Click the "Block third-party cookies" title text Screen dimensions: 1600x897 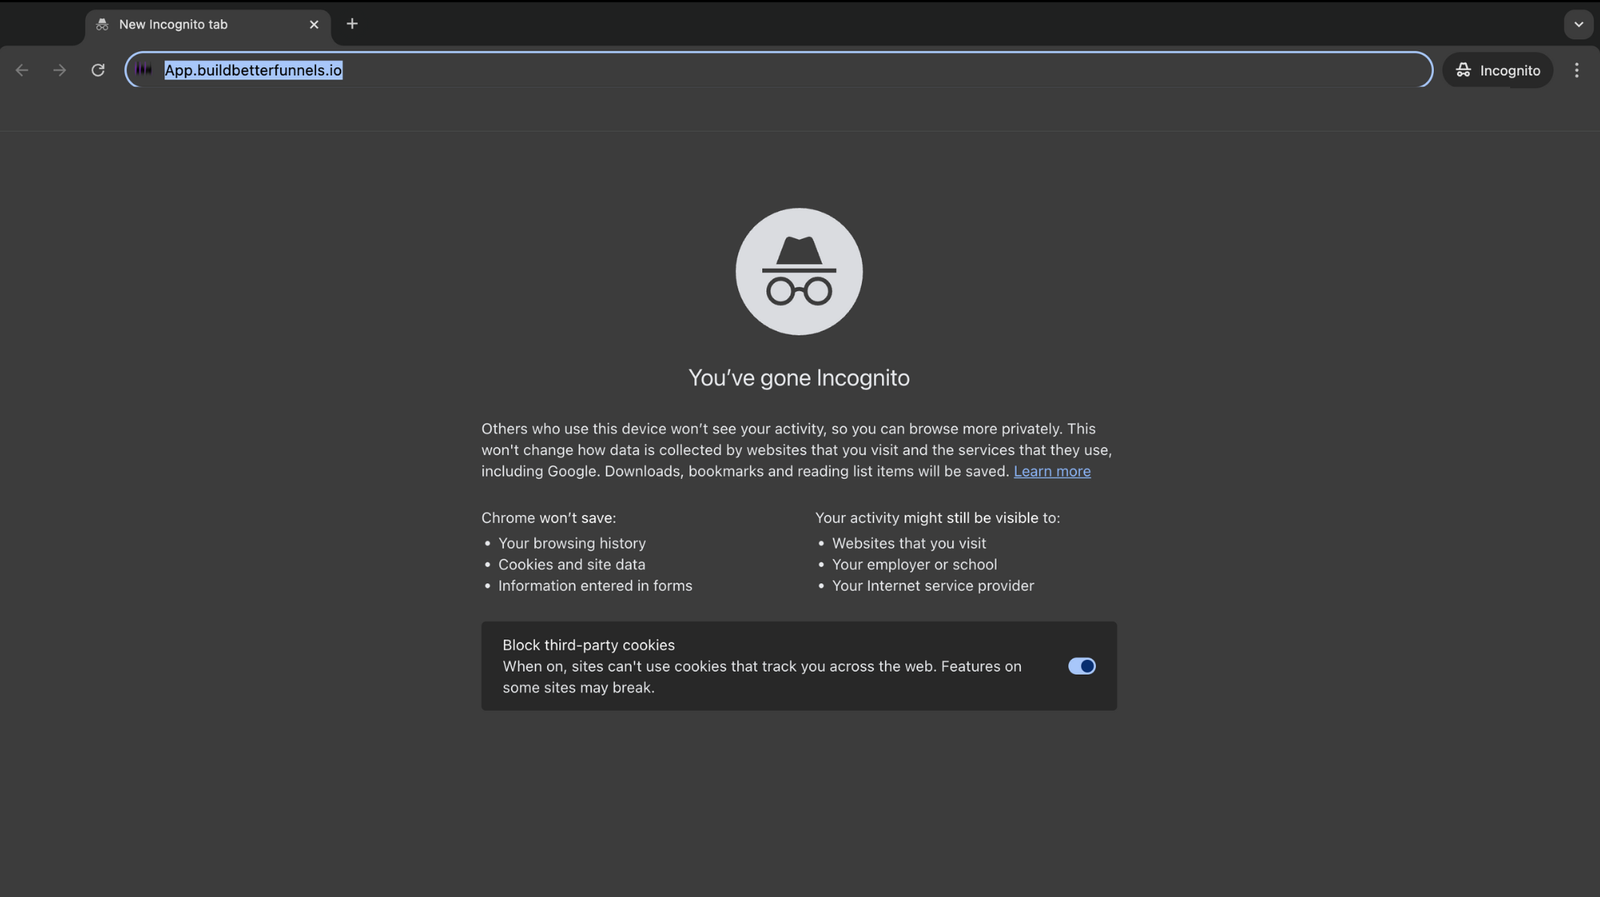point(588,645)
